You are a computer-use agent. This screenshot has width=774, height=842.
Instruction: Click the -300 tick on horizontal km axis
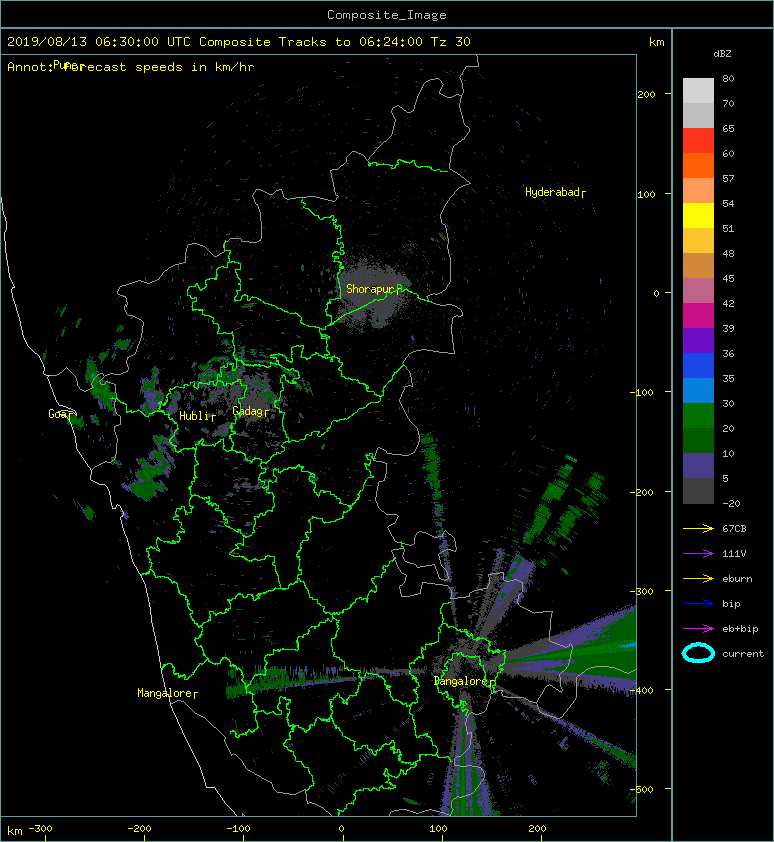[40, 829]
